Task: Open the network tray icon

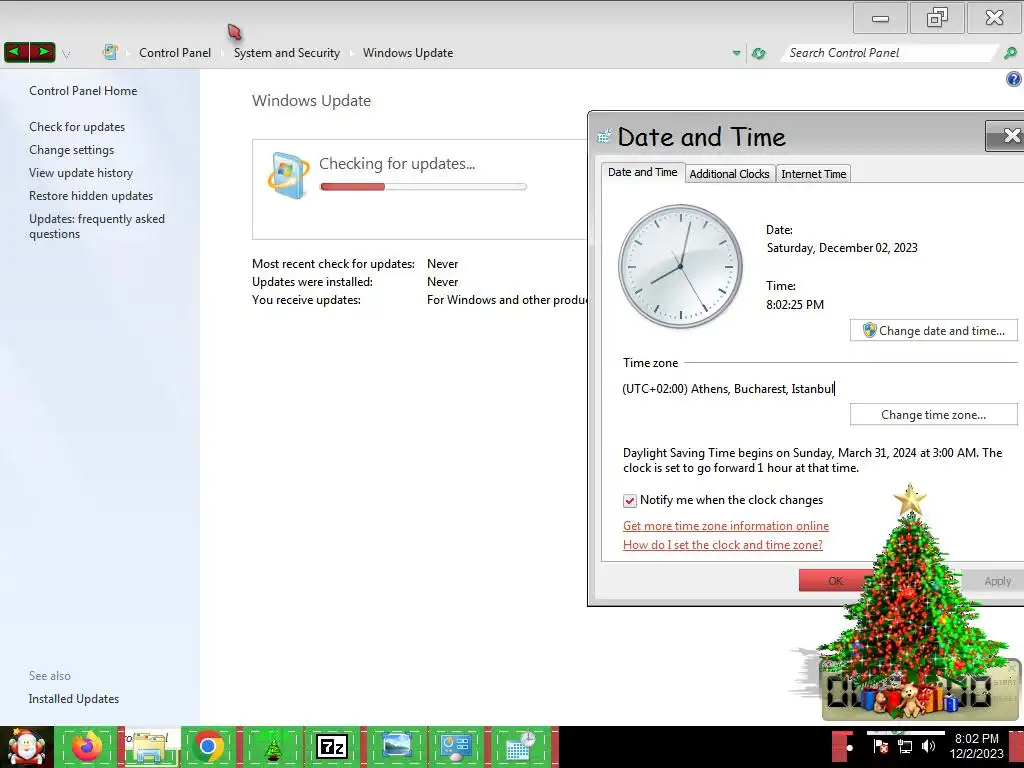Action: pos(905,746)
